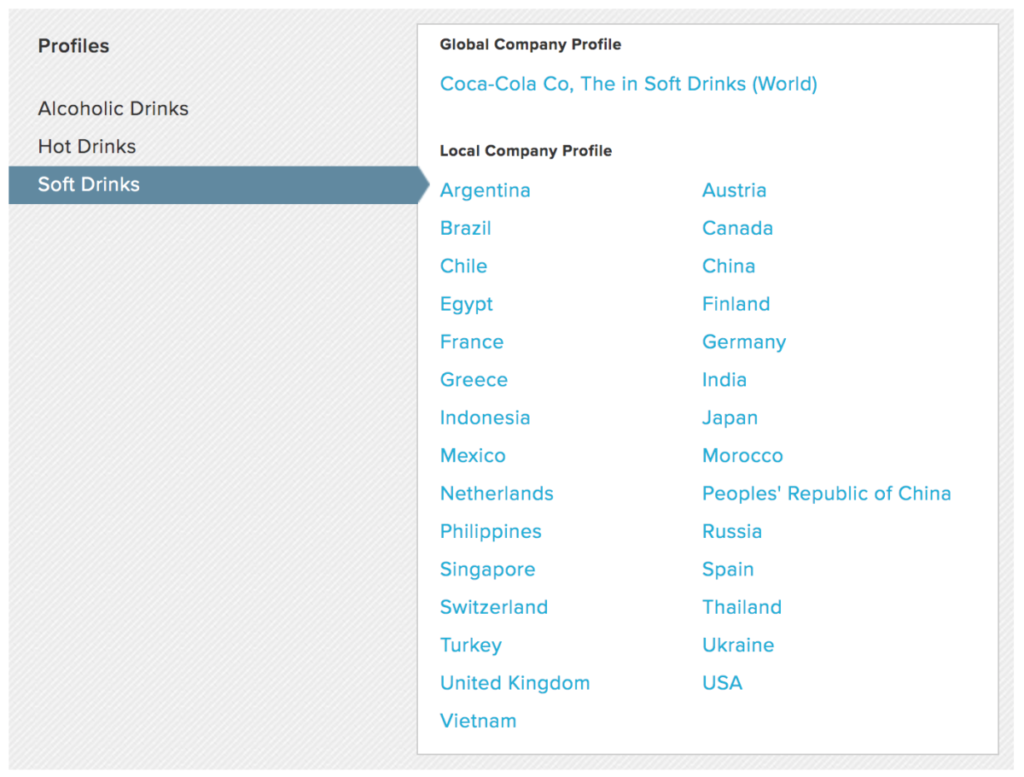The height and width of the screenshot is (777, 1024).
Task: Open the USA local company profile
Action: point(722,684)
